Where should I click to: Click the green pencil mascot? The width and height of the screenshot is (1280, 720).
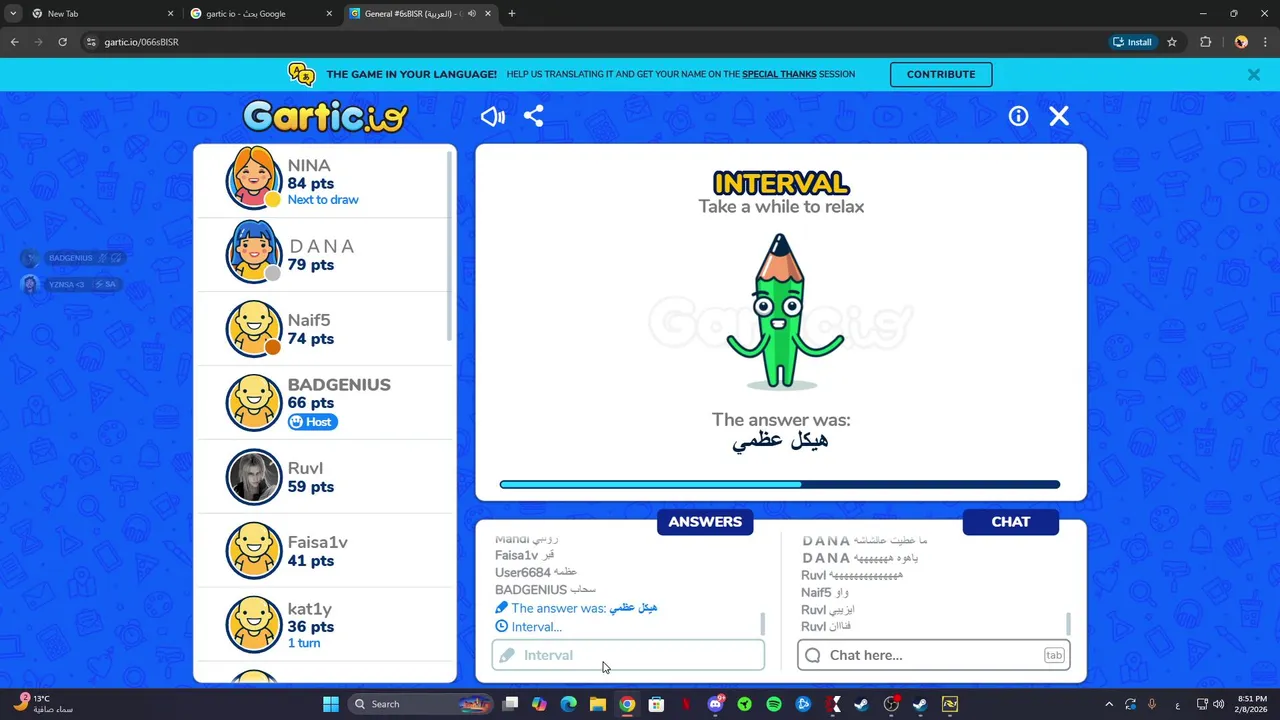coord(783,312)
